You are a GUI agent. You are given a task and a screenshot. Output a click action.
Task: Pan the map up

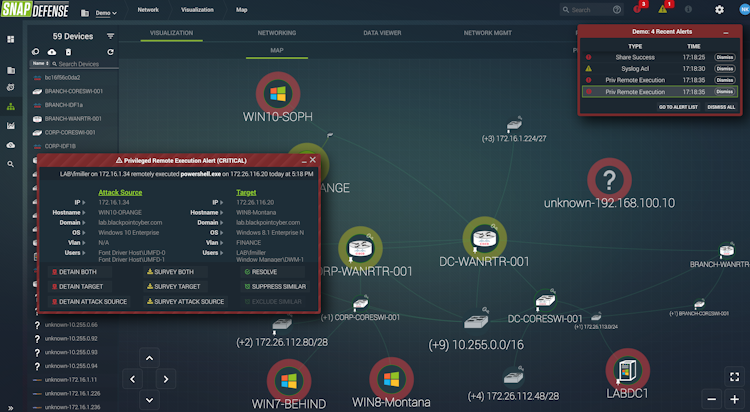tap(149, 358)
